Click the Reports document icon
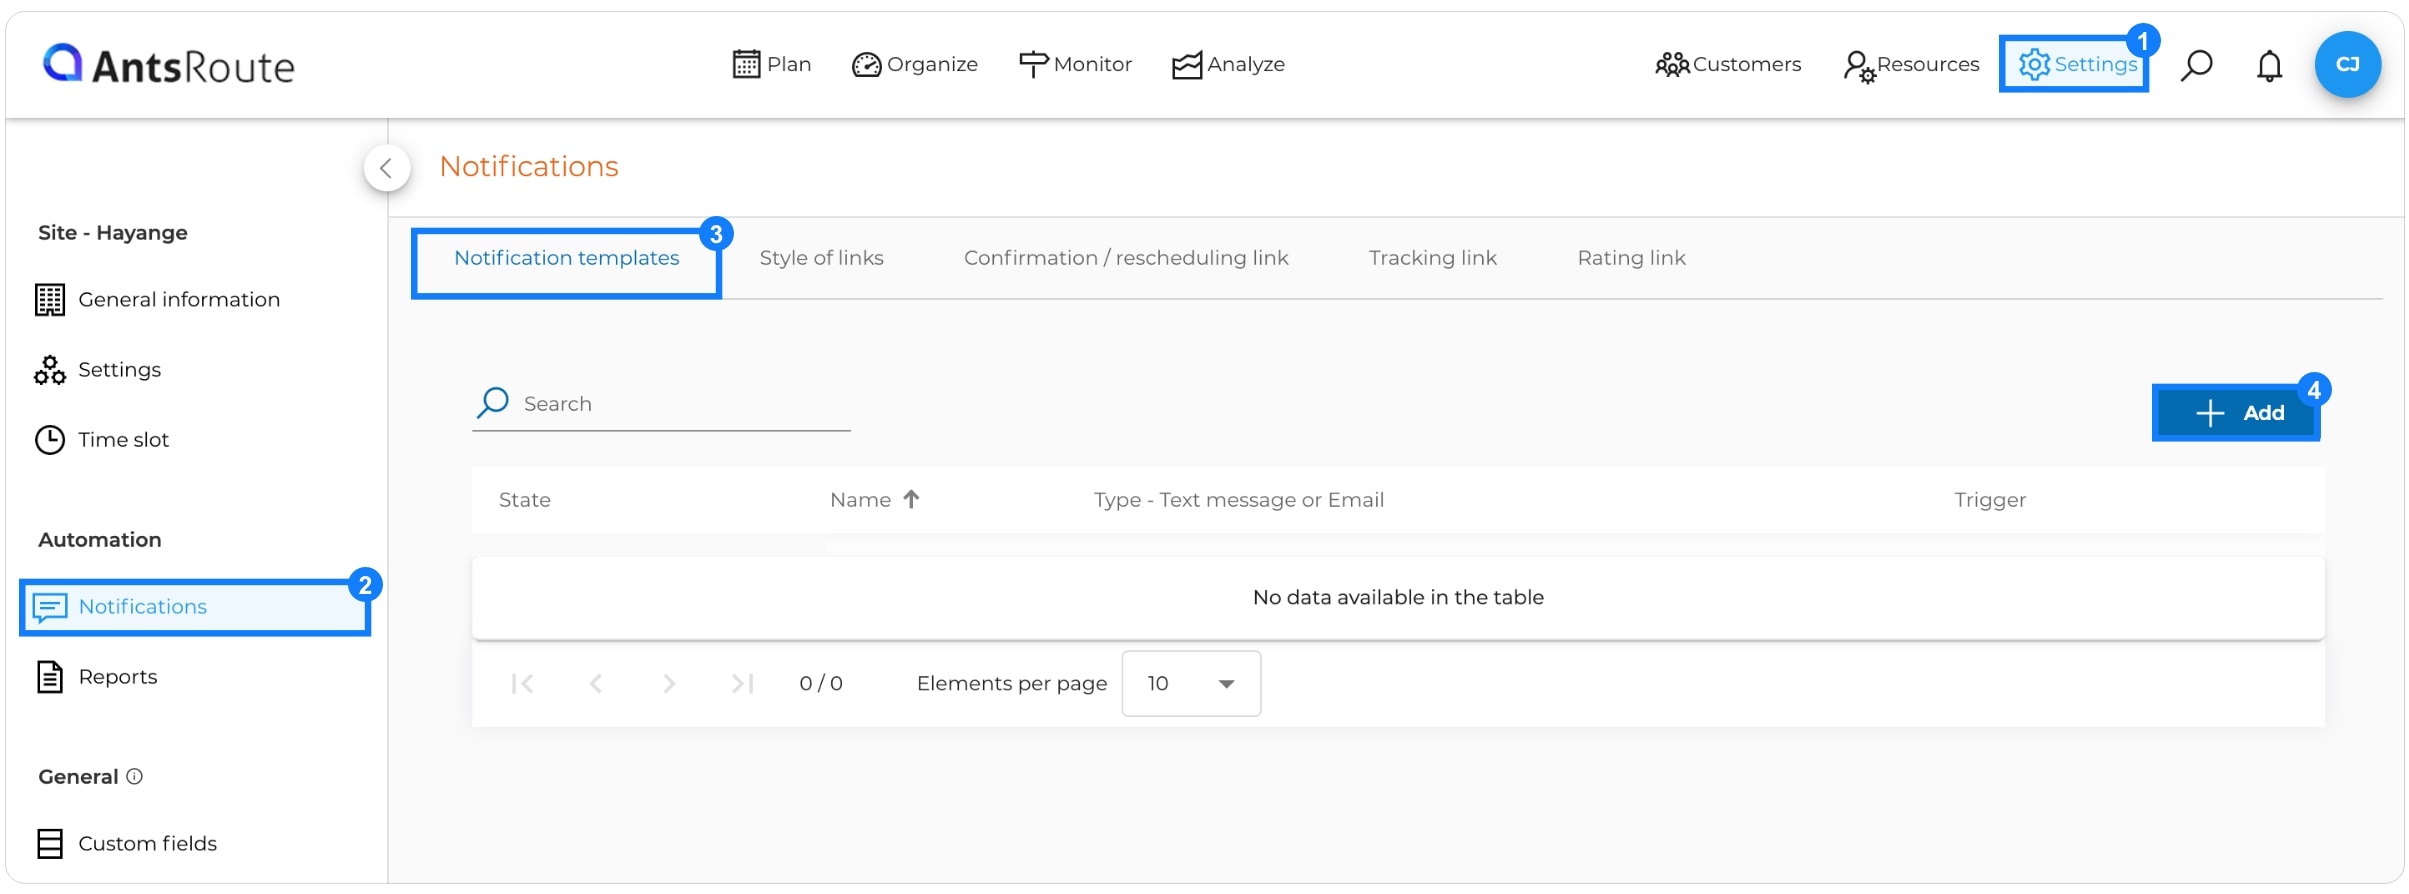This screenshot has height=894, width=2409. click(x=50, y=676)
